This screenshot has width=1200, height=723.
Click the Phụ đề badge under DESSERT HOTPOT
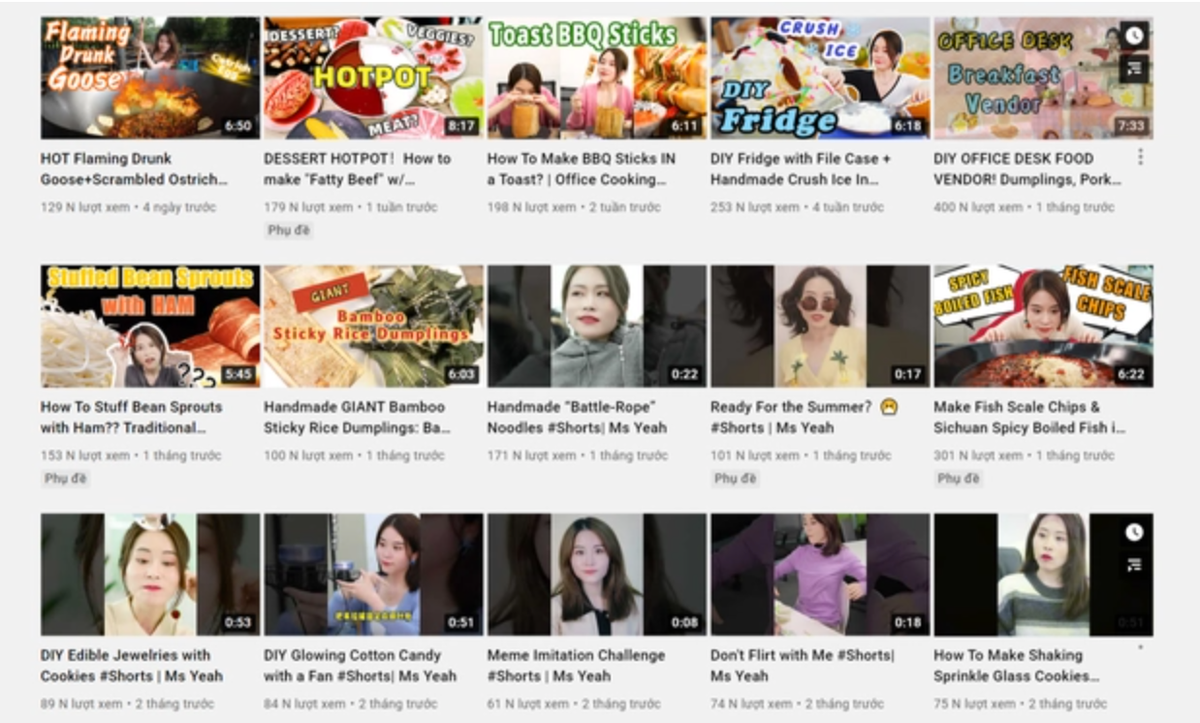[x=289, y=230]
